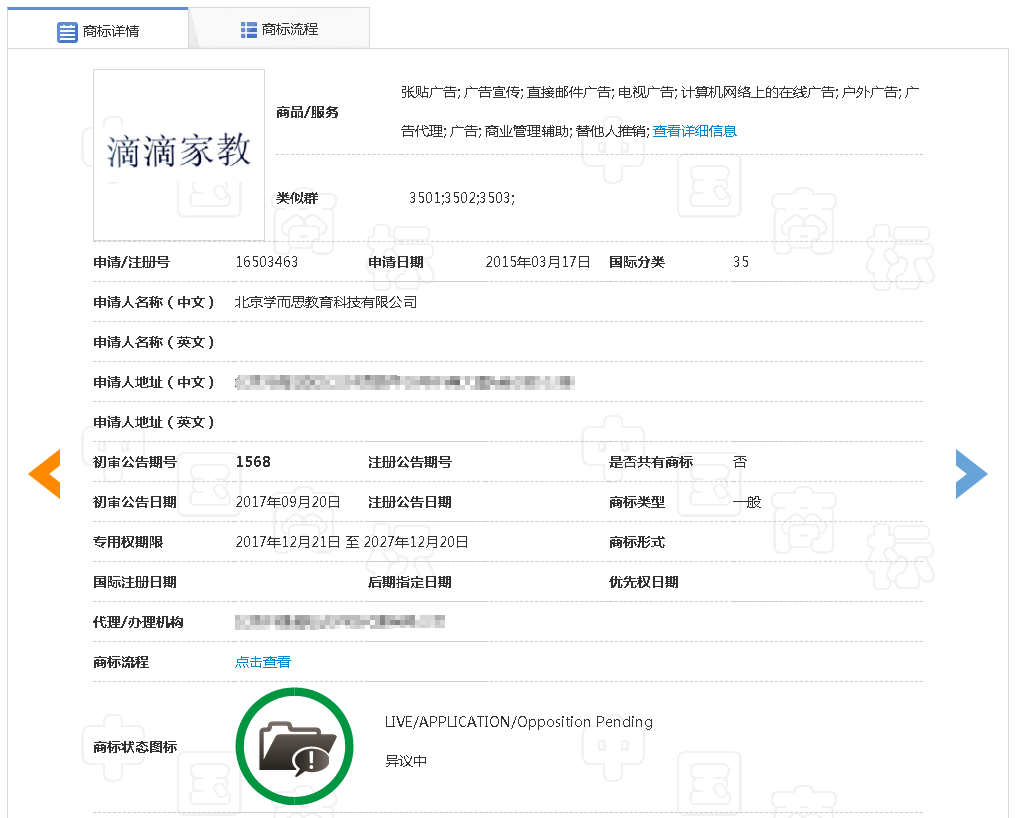Click applicant name 北京学而思教育科技有限公司
The width and height of the screenshot is (1020, 818).
tap(325, 302)
